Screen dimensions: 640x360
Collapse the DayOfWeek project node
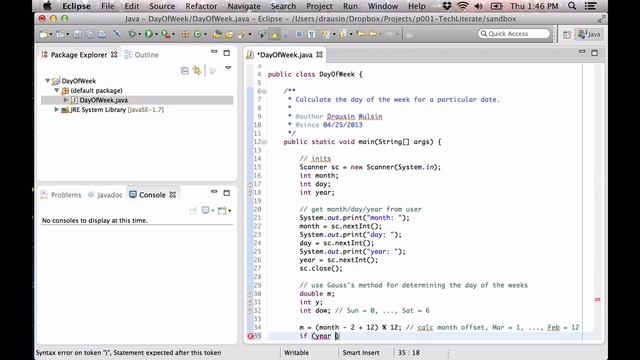[x=48, y=81]
